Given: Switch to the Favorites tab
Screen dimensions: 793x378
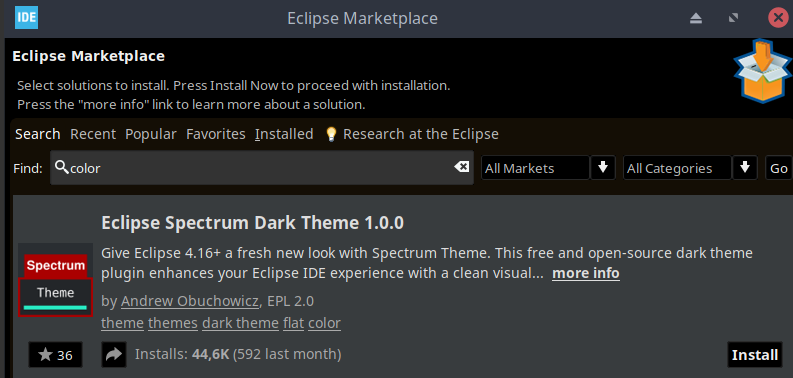Looking at the screenshot, I should pos(216,134).
